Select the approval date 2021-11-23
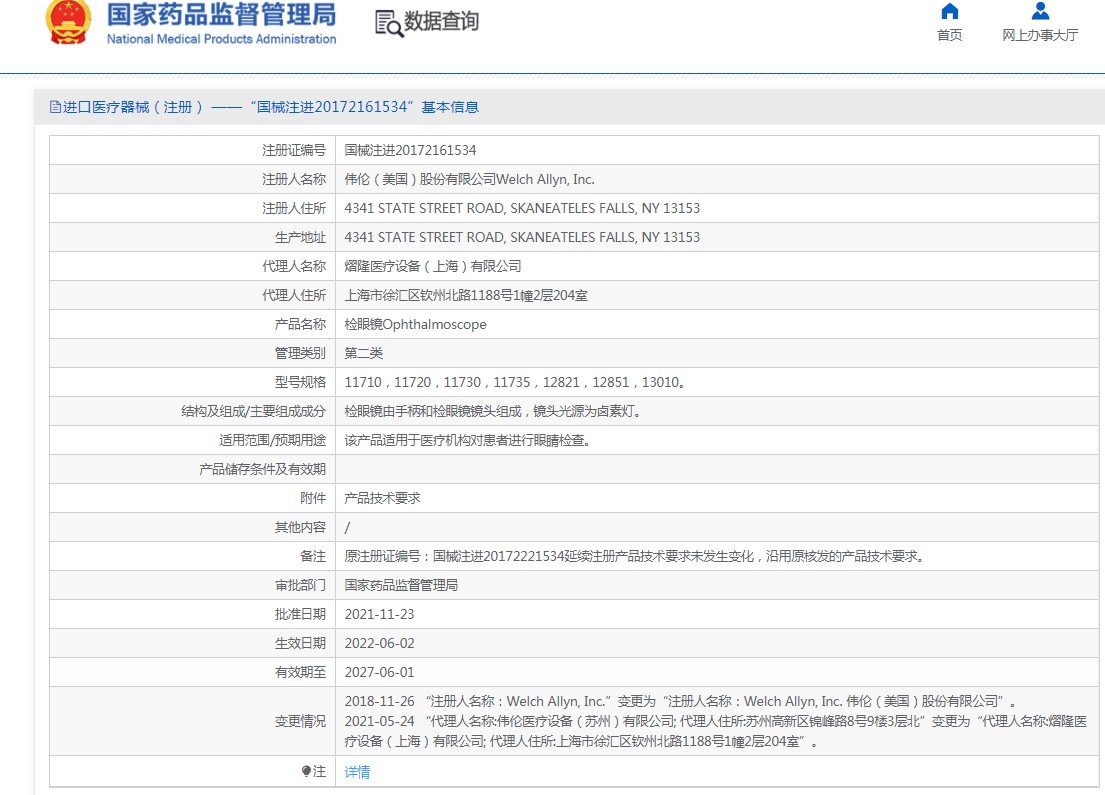 coord(379,614)
